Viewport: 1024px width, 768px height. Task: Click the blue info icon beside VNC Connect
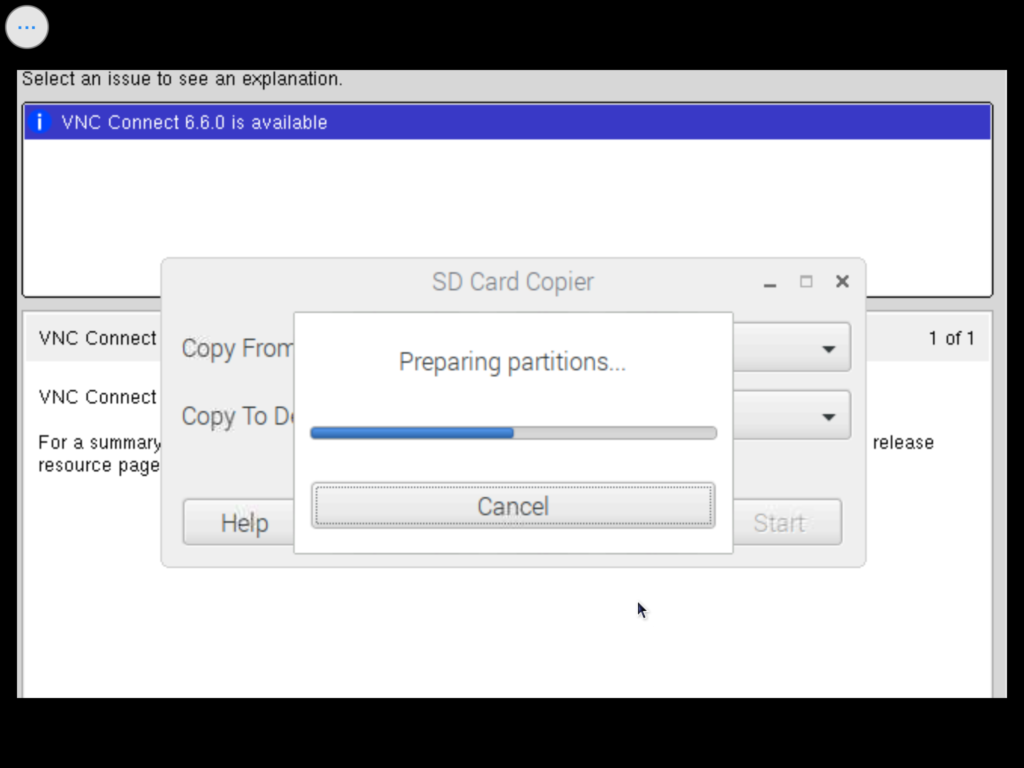coord(40,122)
